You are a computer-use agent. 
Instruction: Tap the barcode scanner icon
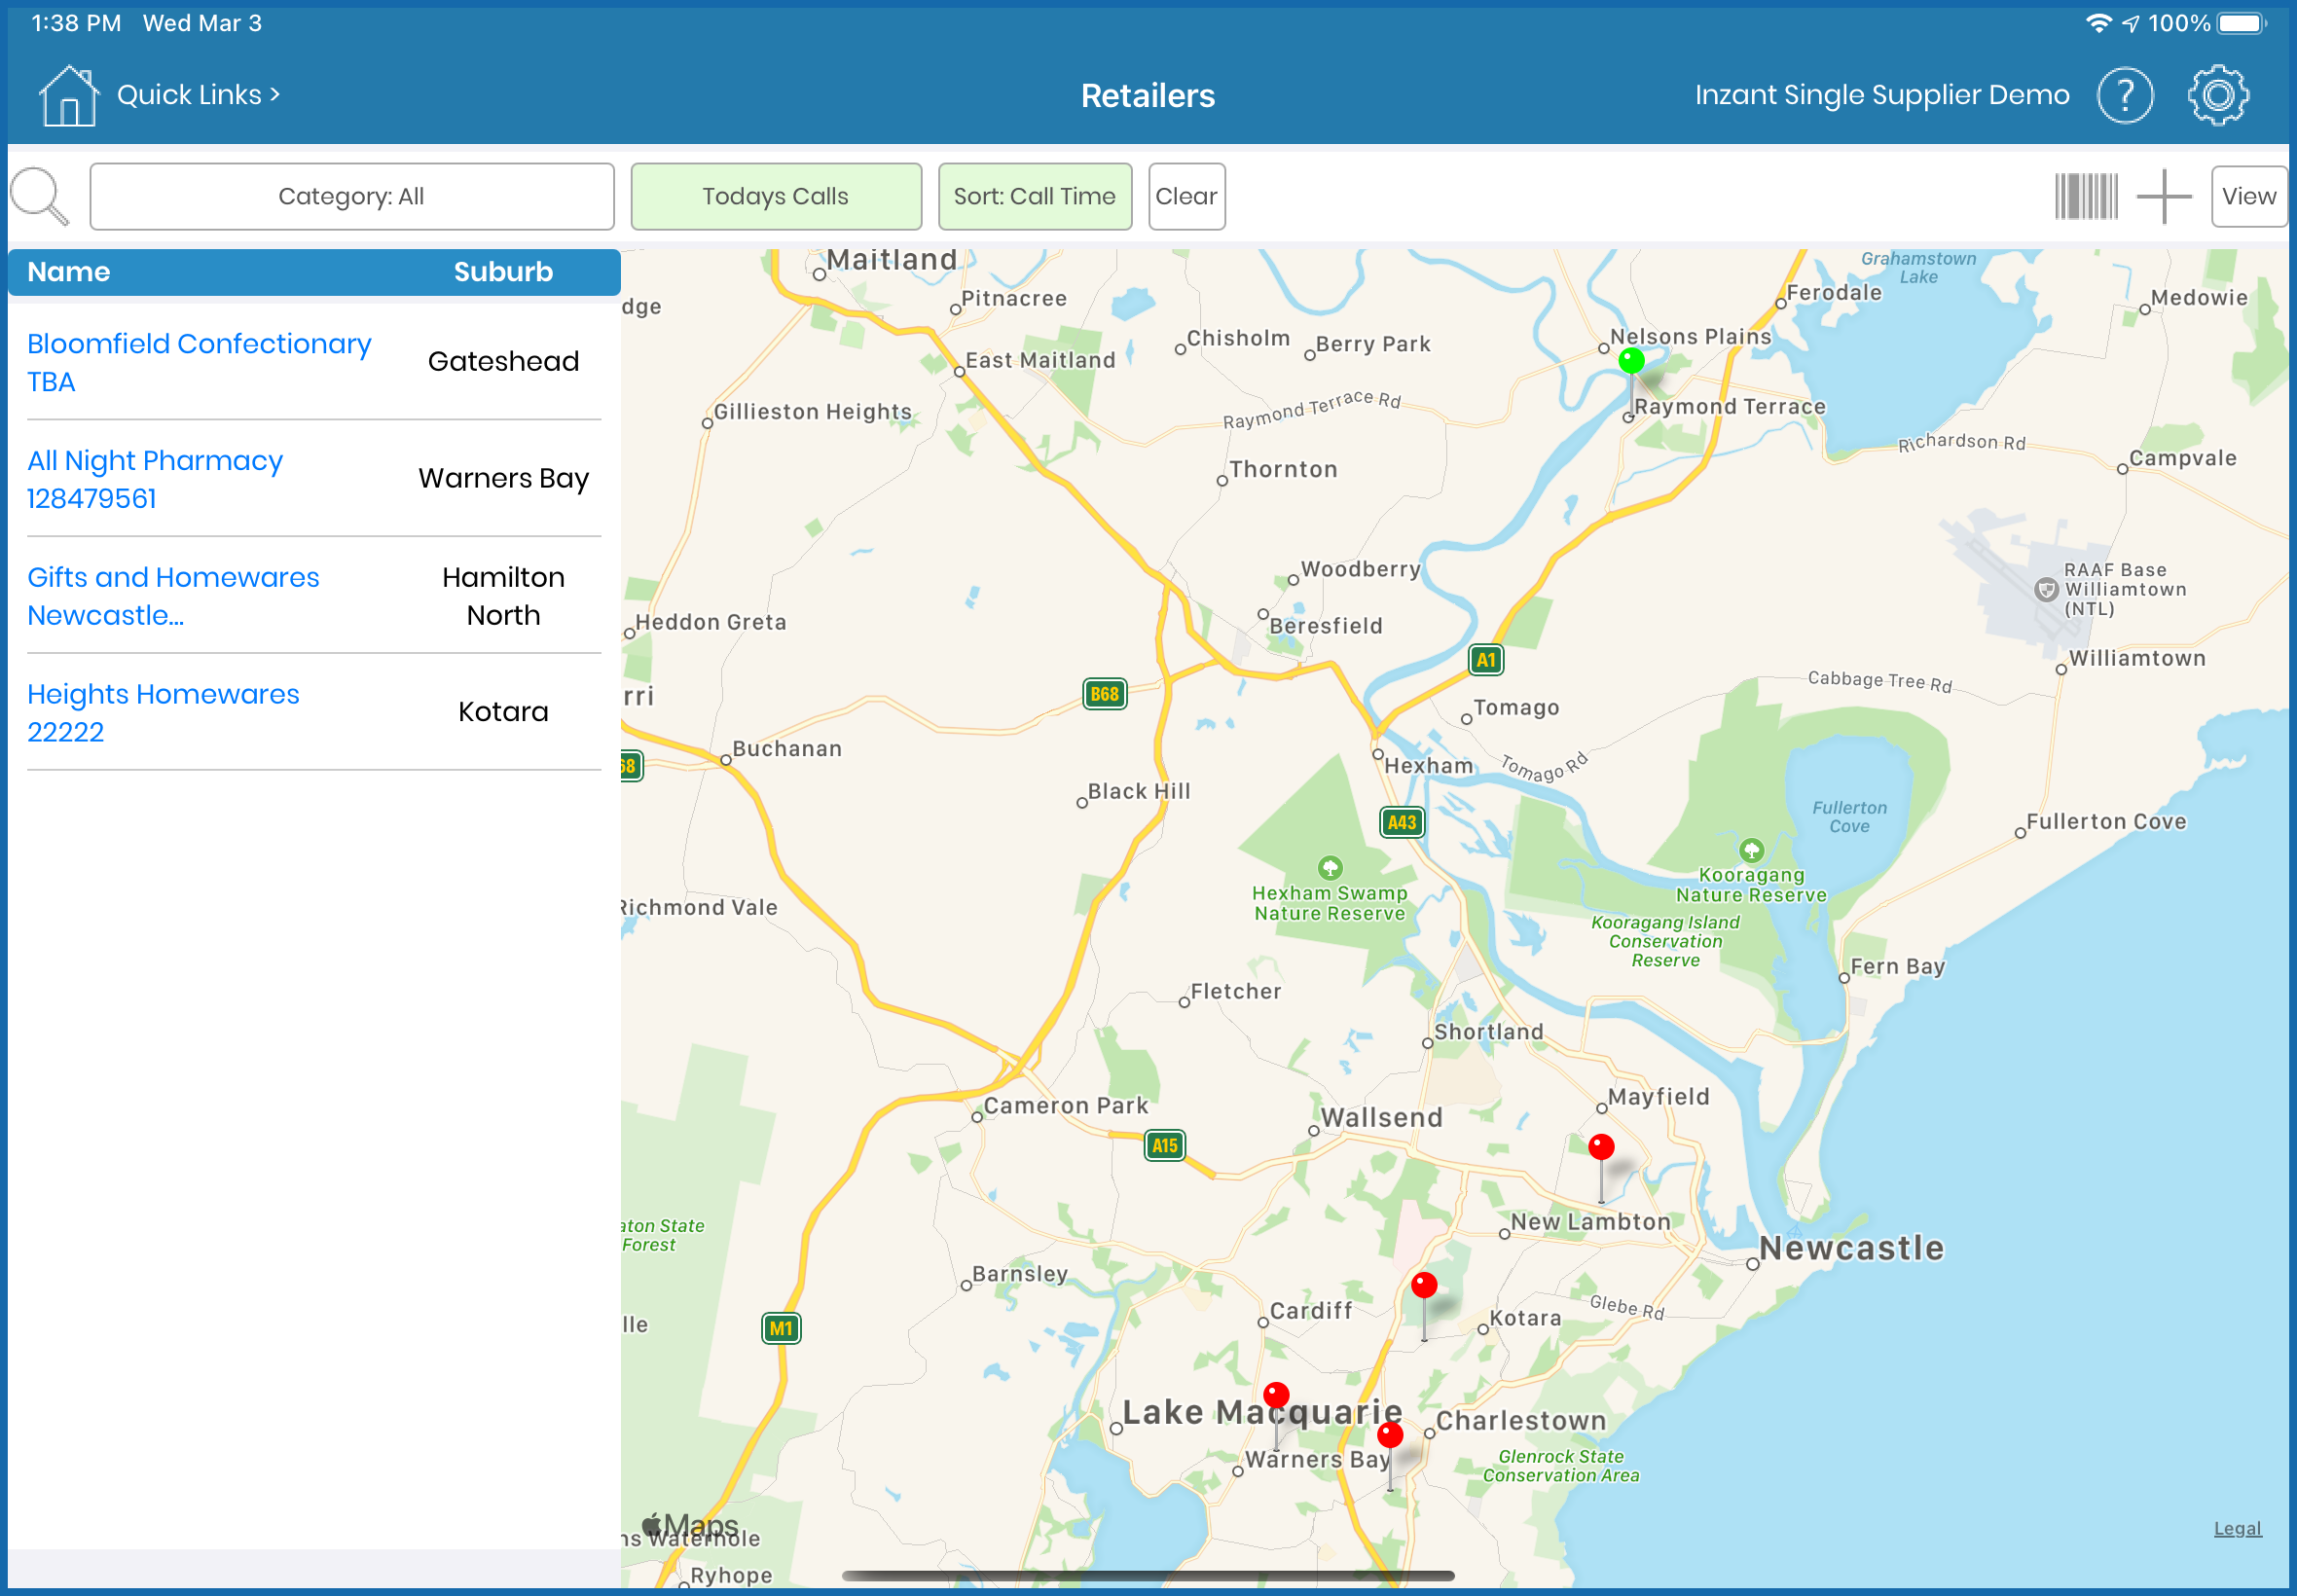(x=2085, y=196)
